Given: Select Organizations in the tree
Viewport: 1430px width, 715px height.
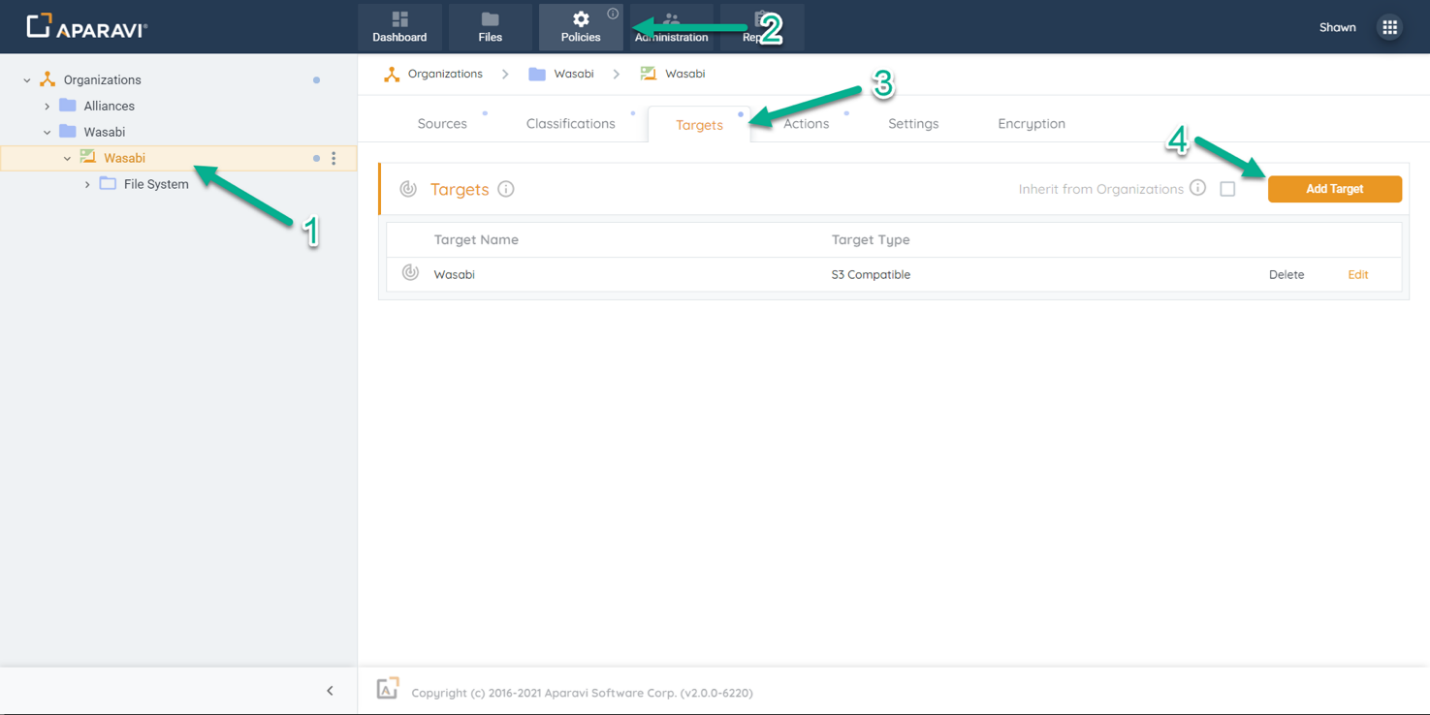Looking at the screenshot, I should click(x=102, y=80).
